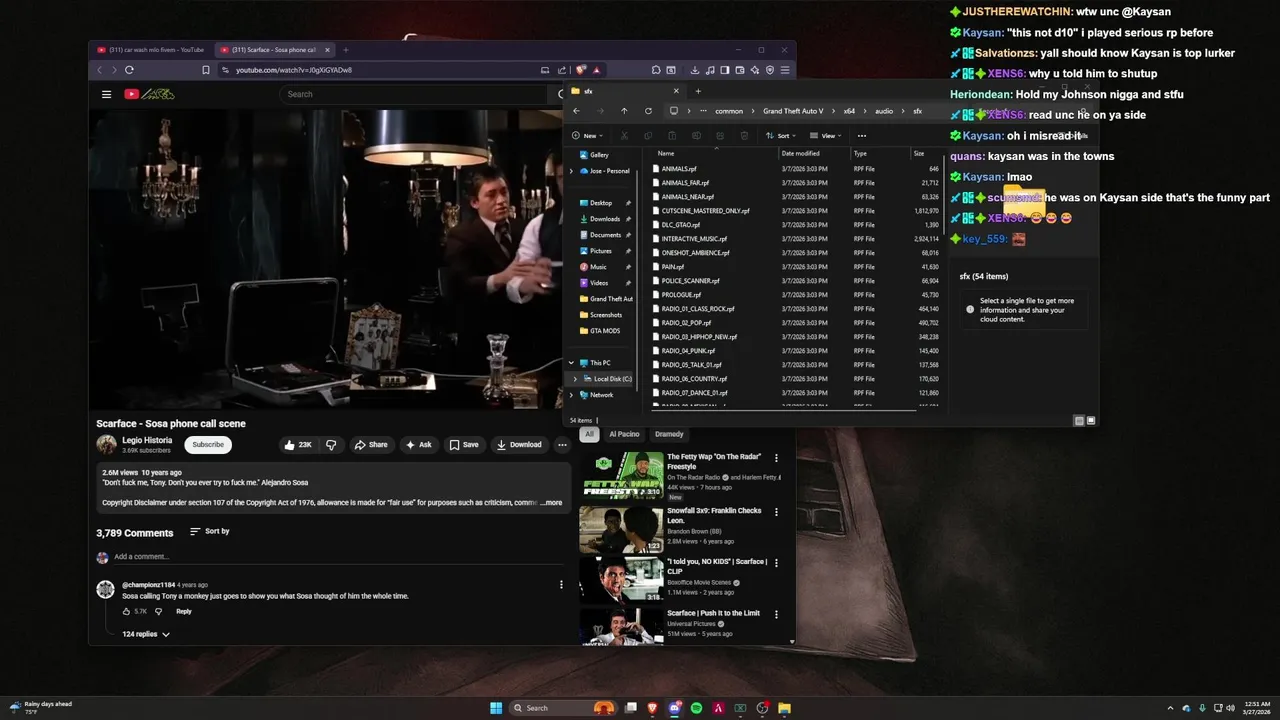This screenshot has width=1280, height=720.
Task: Like champlonz1184's comment
Action: (x=126, y=611)
